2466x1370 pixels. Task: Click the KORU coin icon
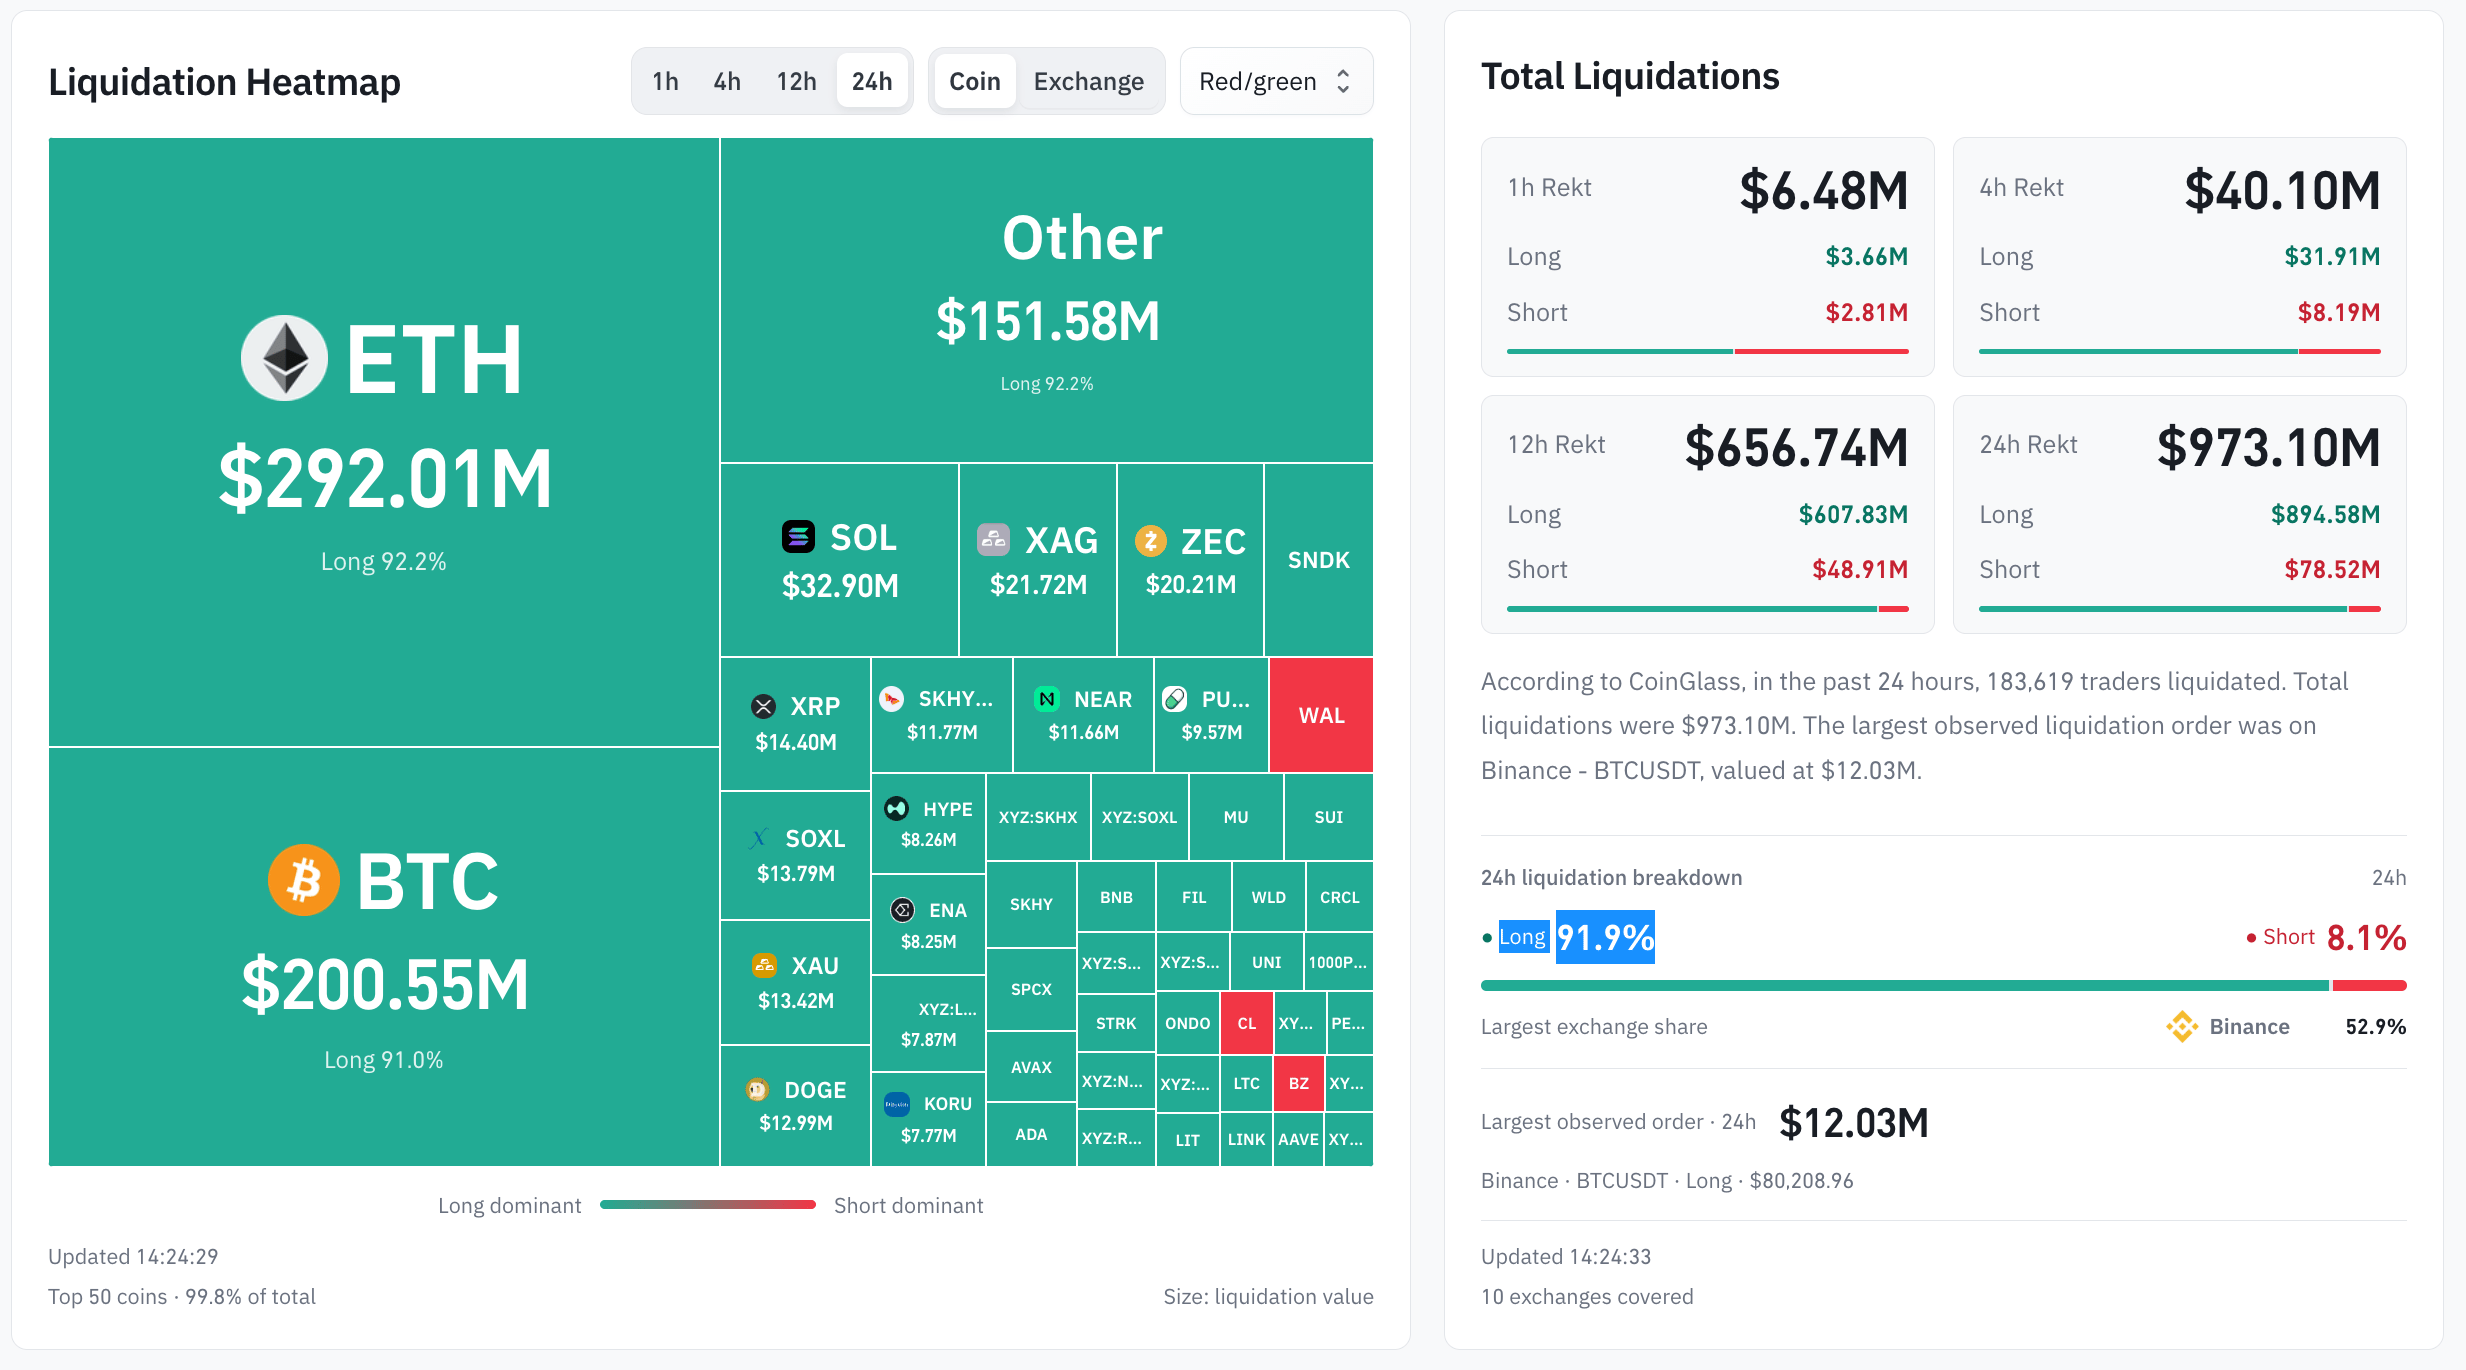pyautogui.click(x=897, y=1104)
